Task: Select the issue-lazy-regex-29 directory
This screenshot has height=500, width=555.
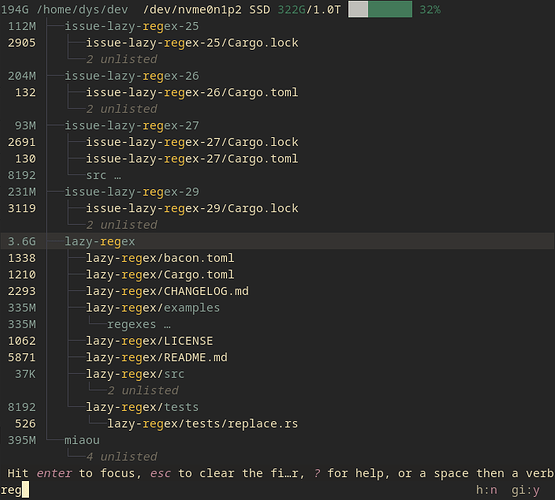Action: tap(132, 192)
